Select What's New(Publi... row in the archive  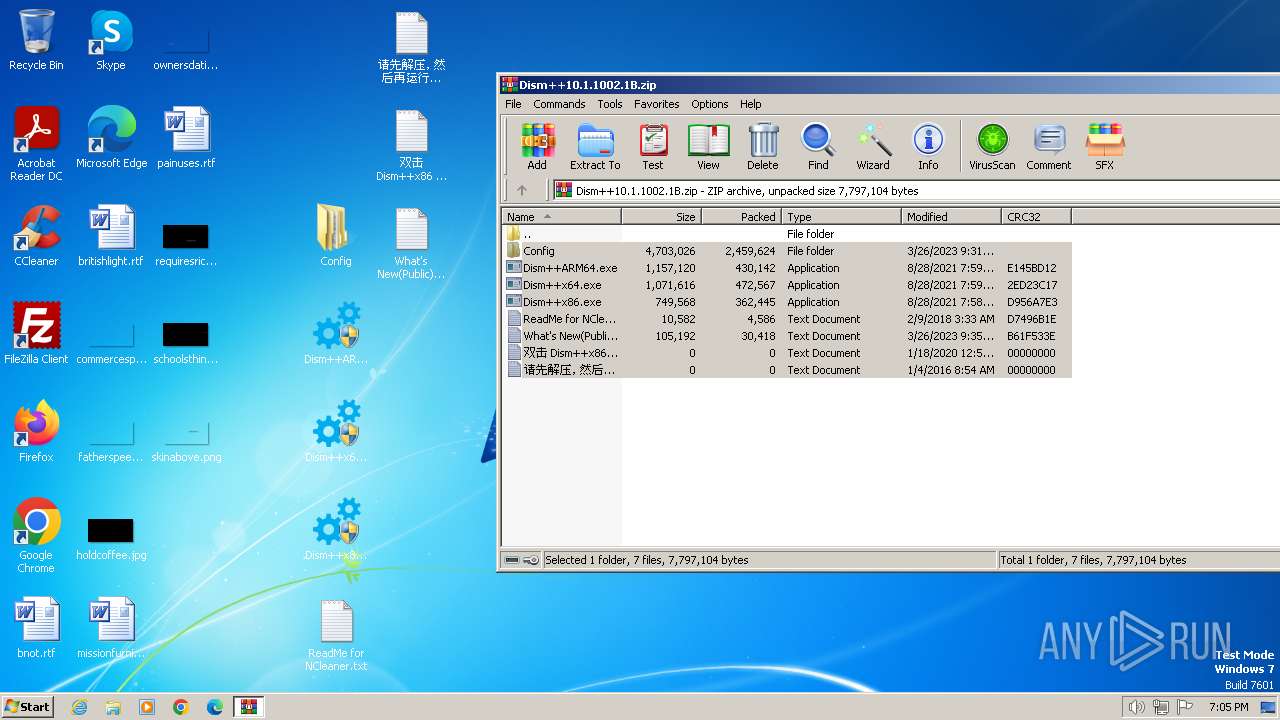coord(786,336)
